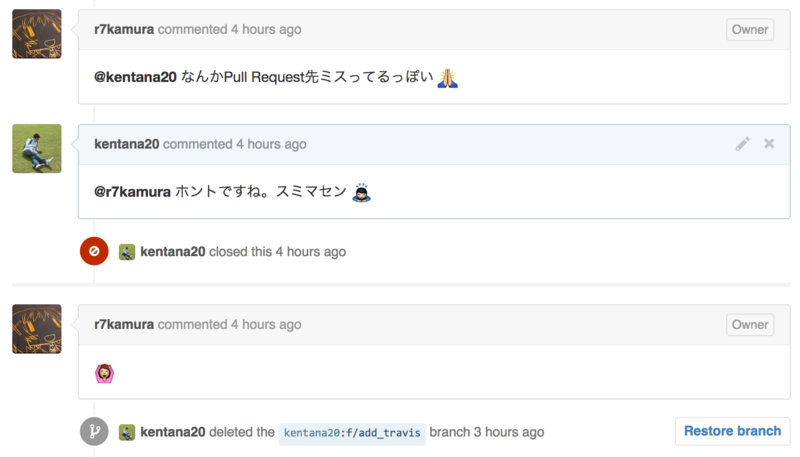Click the Restore branch button
Viewport: 800px width, 457px height.
(732, 431)
